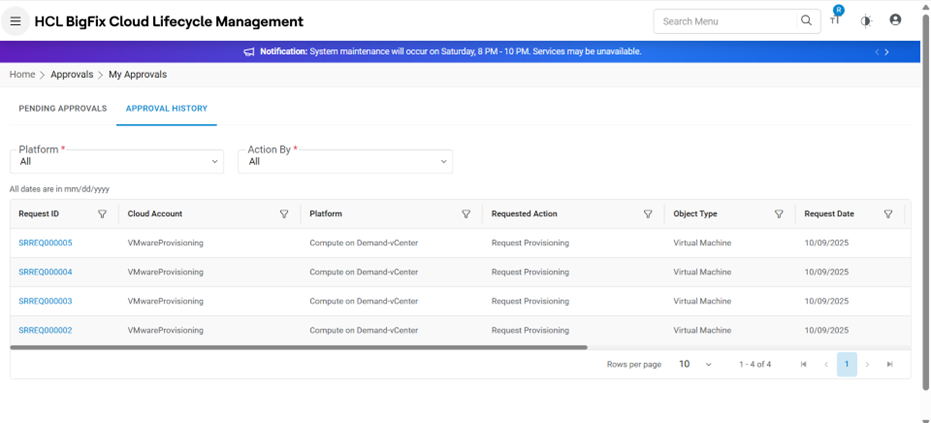The image size is (931, 423).
Task: Expand the Platform dropdown
Action: (116, 161)
